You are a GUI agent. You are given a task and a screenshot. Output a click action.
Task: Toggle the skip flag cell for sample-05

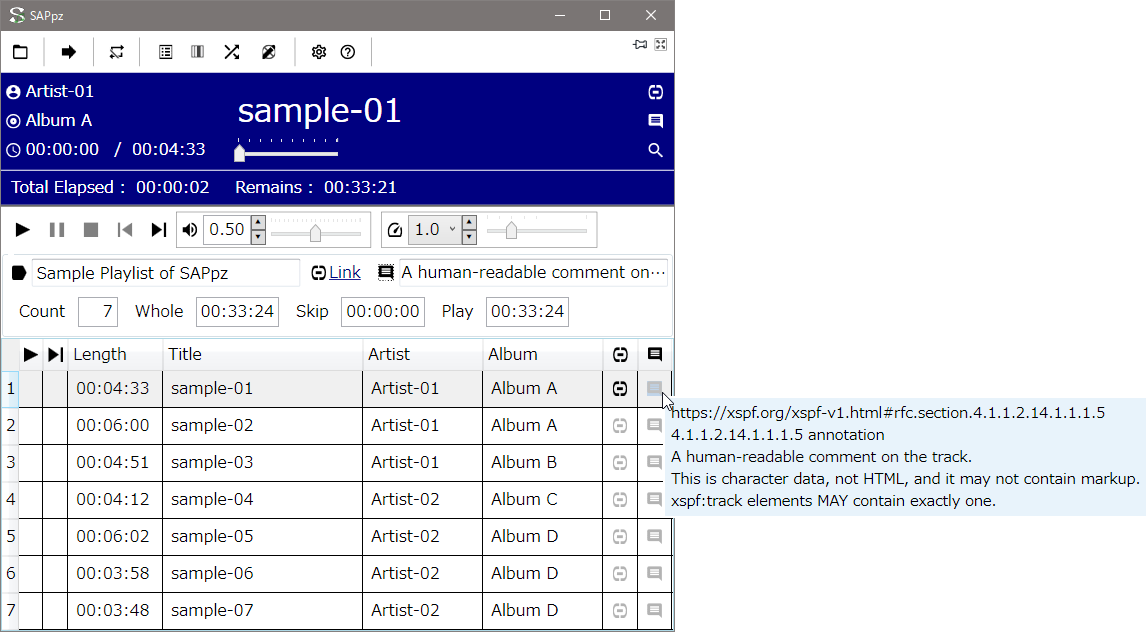pos(55,537)
